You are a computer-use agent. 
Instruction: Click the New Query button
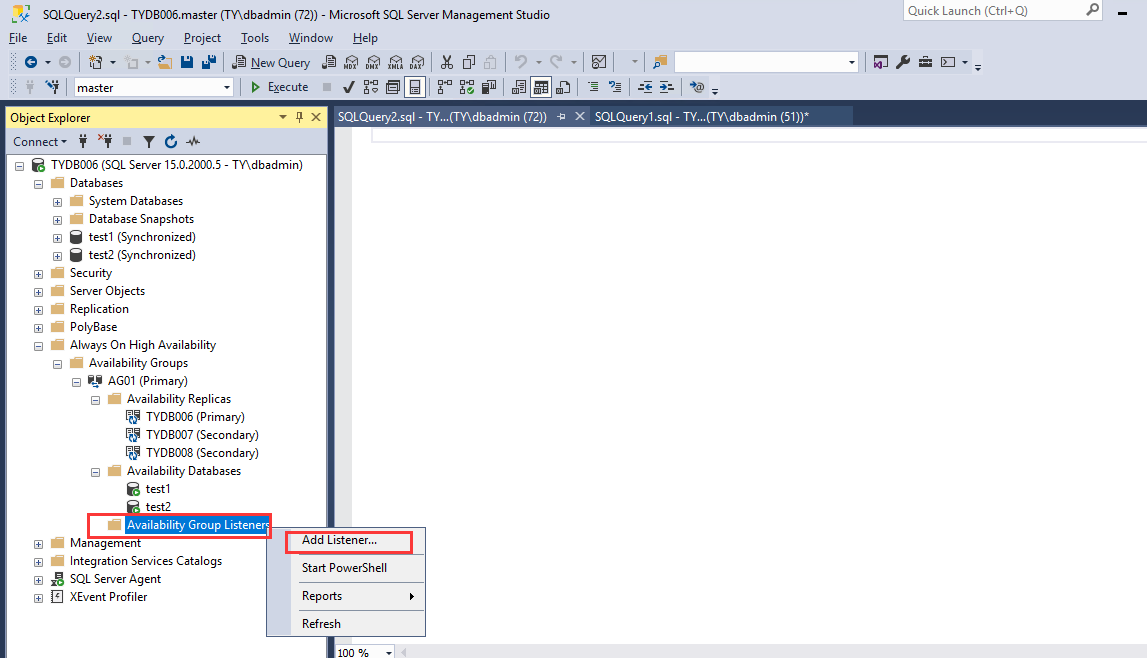click(x=271, y=63)
